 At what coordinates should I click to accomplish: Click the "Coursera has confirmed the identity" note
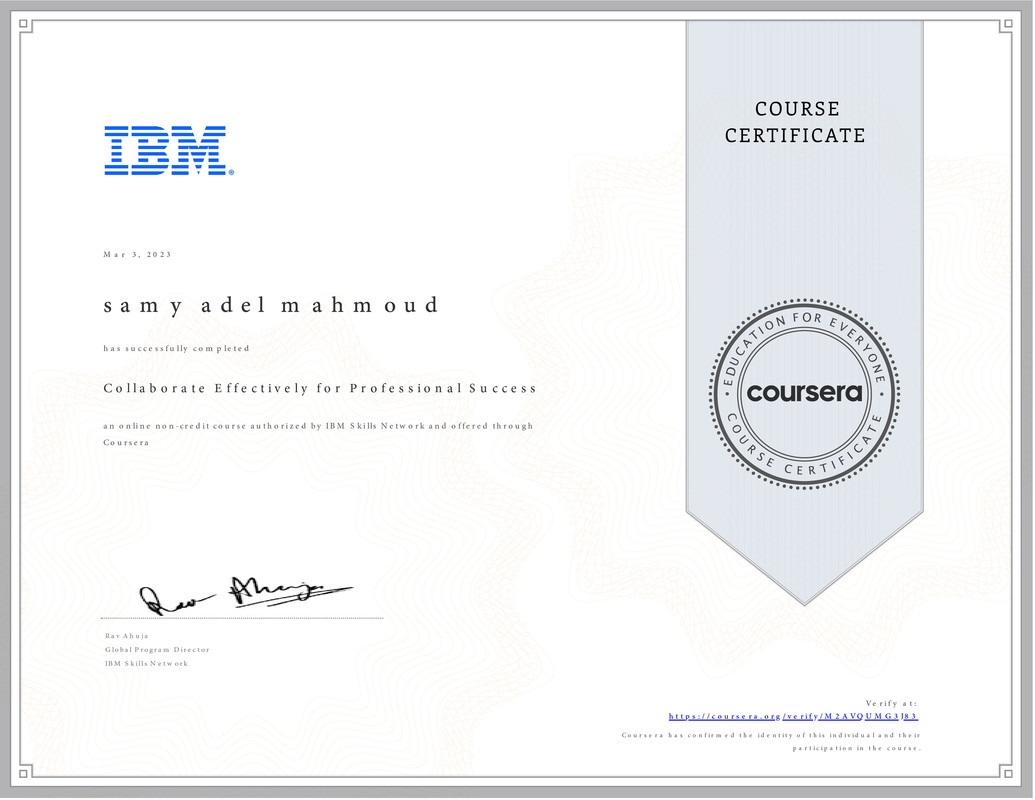(771, 742)
